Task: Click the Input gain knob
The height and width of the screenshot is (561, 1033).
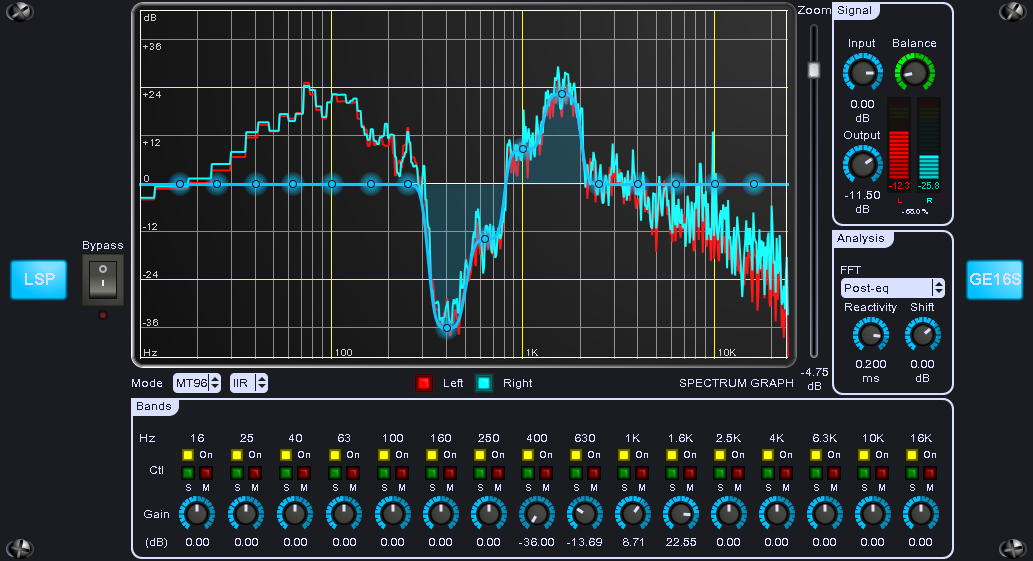Action: pos(862,72)
